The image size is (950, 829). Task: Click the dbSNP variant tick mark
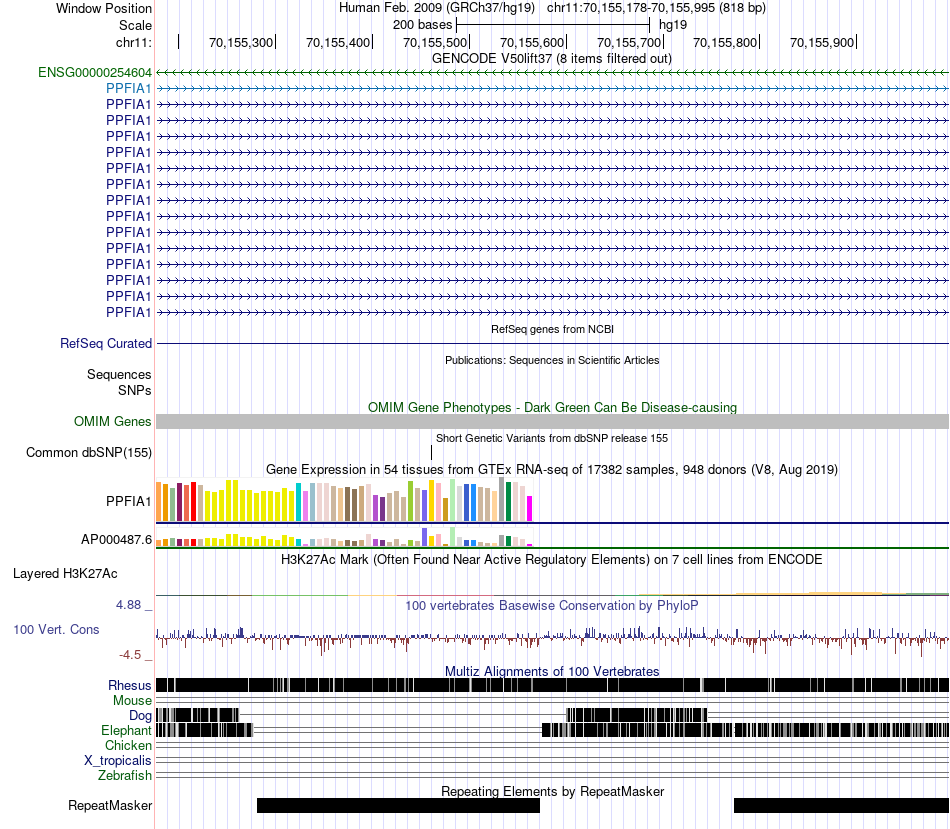pyautogui.click(x=431, y=453)
